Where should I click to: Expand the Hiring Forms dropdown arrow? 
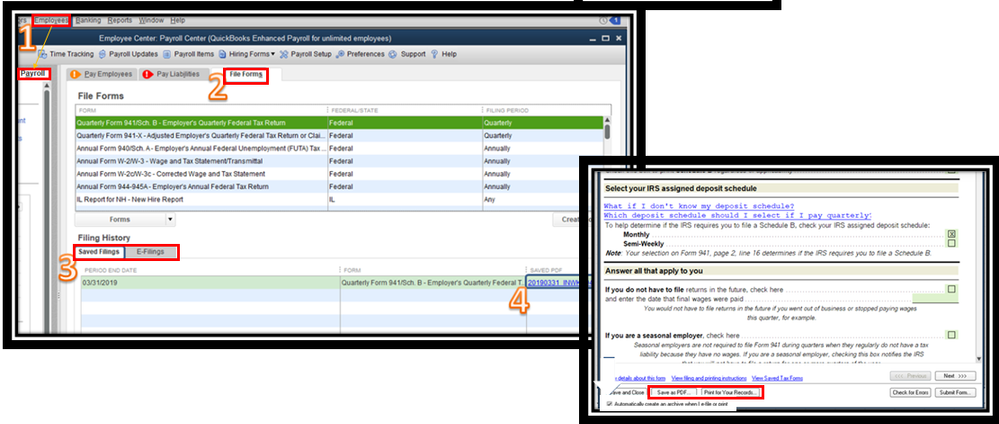click(x=273, y=54)
